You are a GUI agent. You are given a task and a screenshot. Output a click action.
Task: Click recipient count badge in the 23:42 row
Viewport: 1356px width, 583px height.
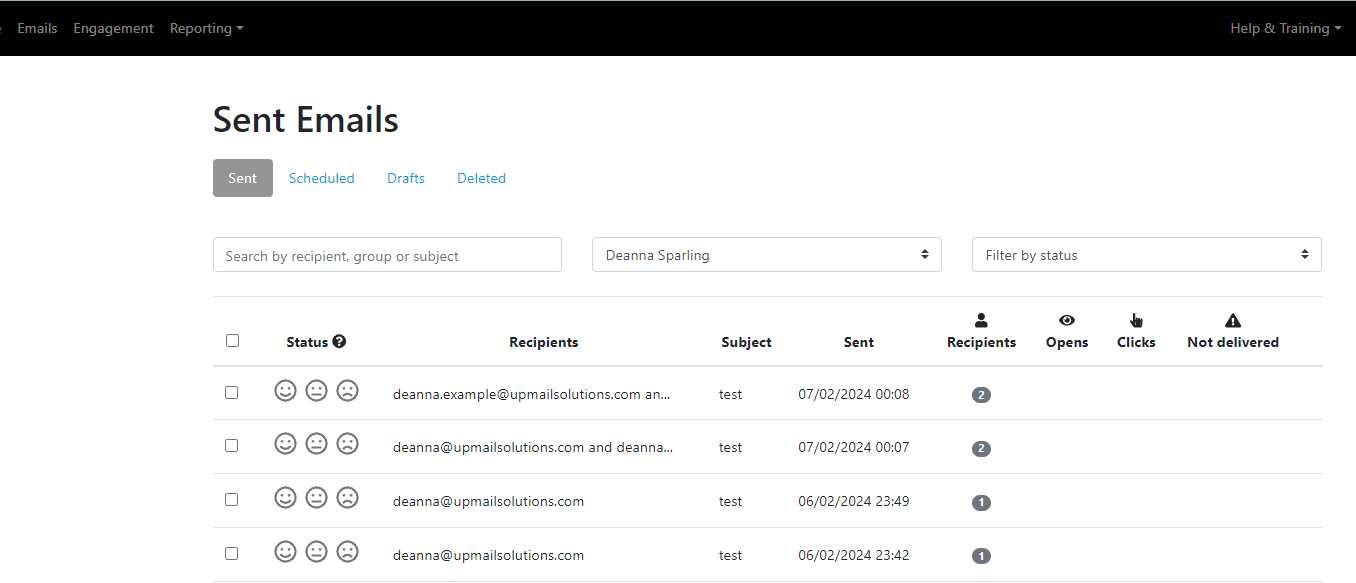click(x=981, y=556)
